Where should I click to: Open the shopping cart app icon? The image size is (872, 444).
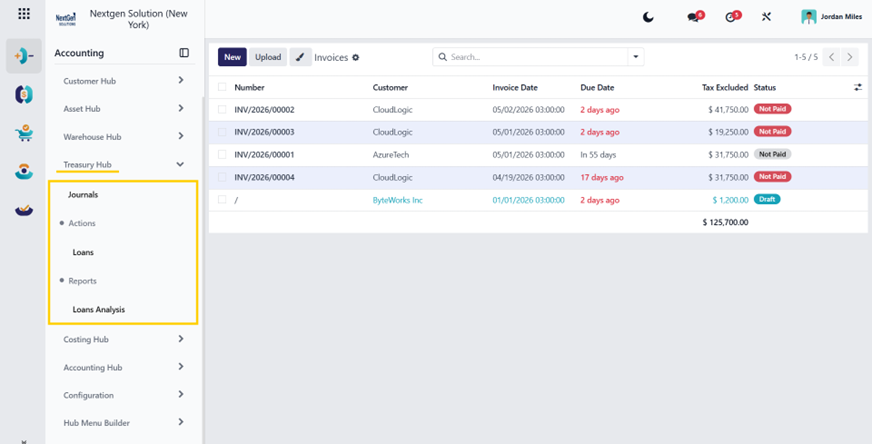click(x=24, y=133)
